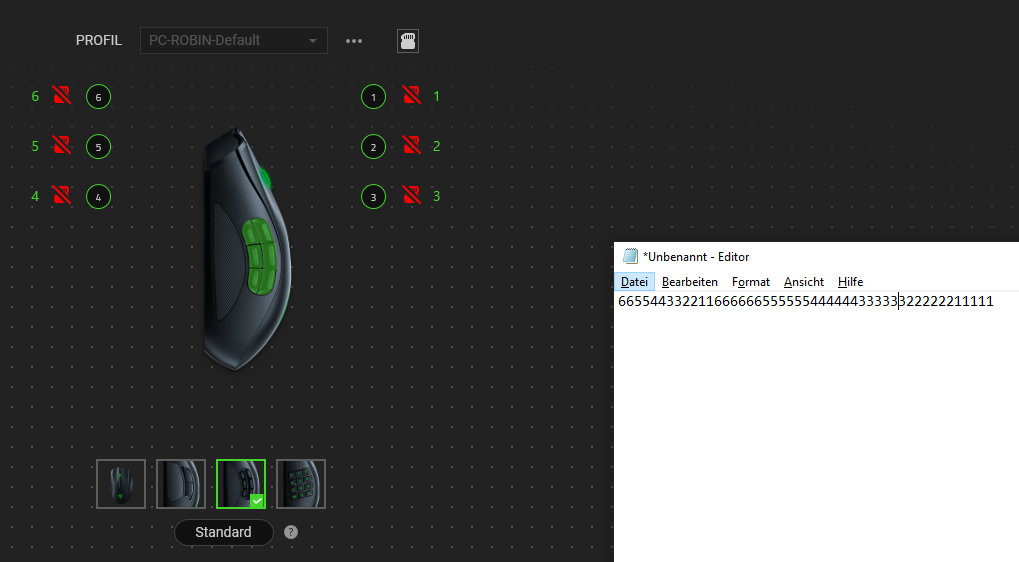Click the green label 1 on the right
The image size is (1019, 562).
[x=437, y=96]
